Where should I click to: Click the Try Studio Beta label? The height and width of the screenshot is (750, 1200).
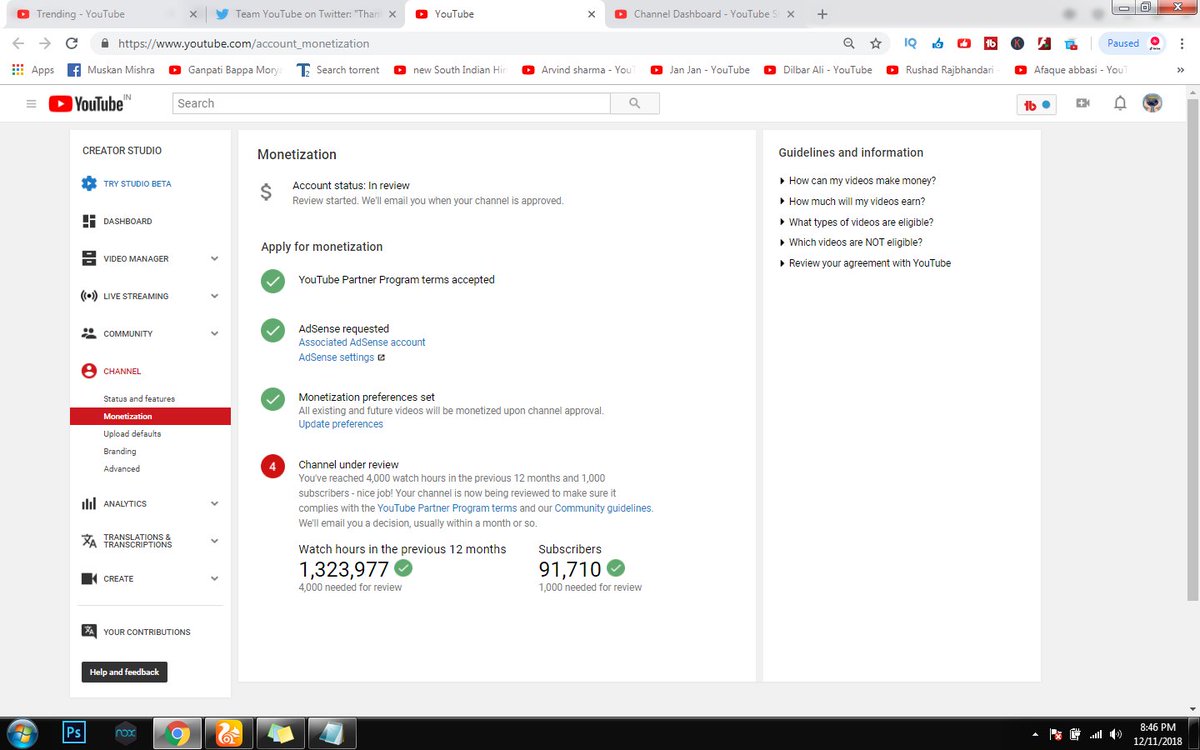click(x=138, y=184)
